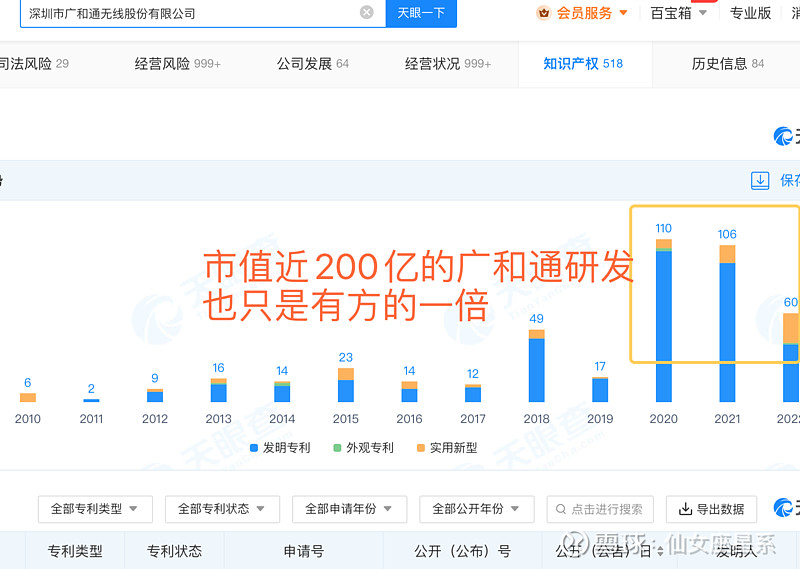This screenshot has width=800, height=569.
Task: Click the 2021 bar with value 106
Action: [727, 323]
